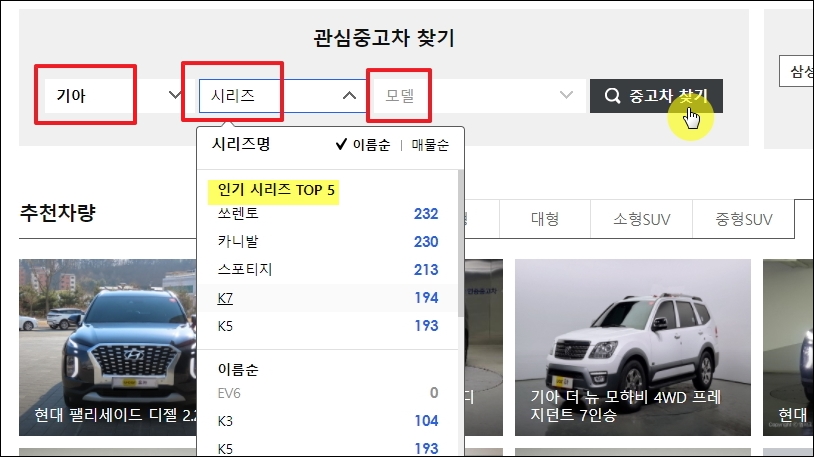The height and width of the screenshot is (457, 814).
Task: Click the 232 count beside 쏘렌토
Action: [x=426, y=213]
